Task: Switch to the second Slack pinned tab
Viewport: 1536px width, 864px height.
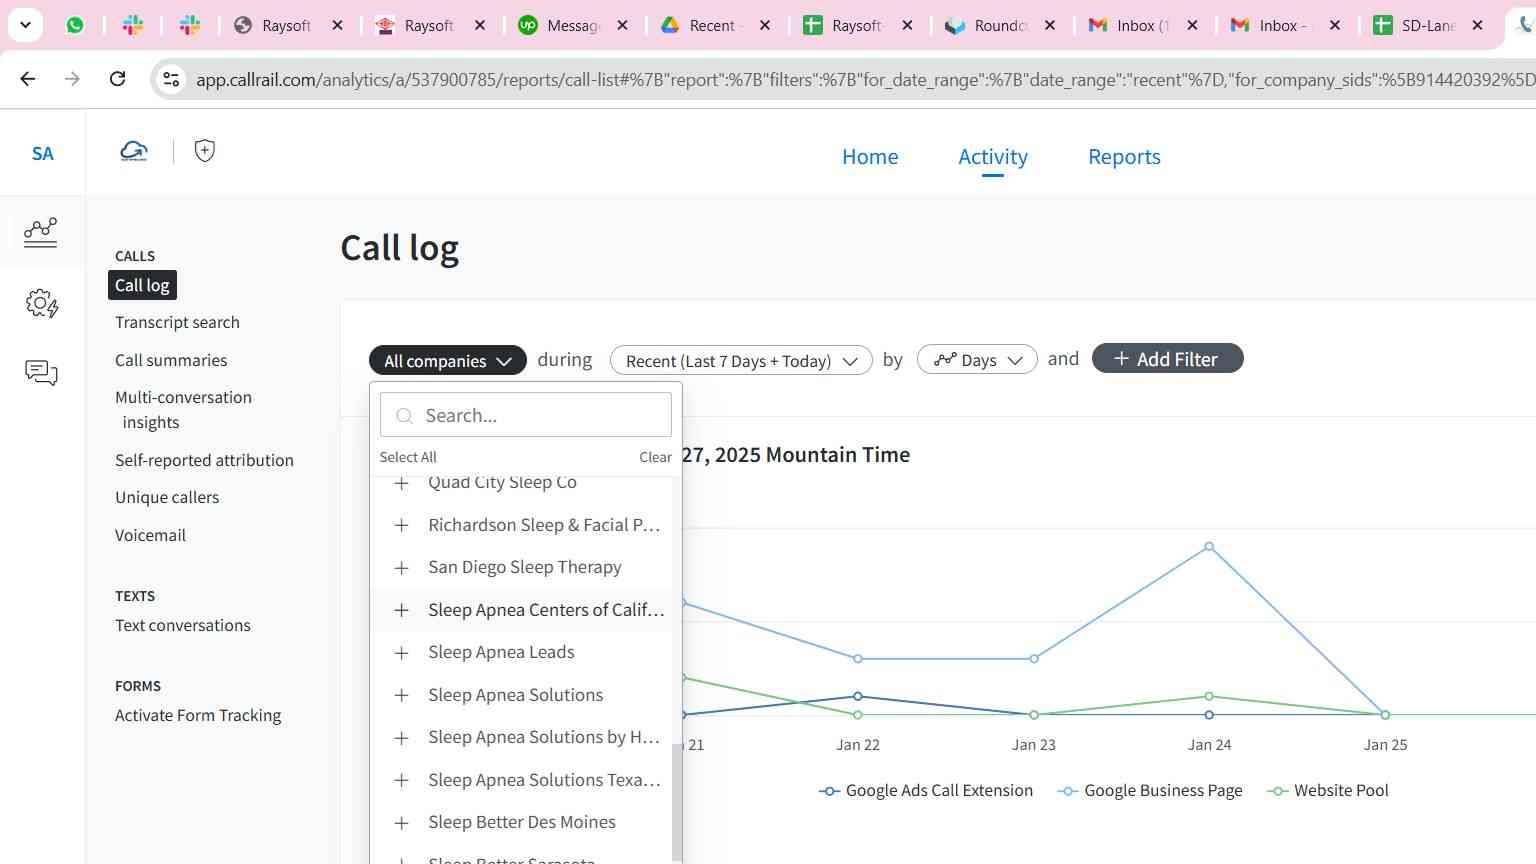Action: (x=189, y=25)
